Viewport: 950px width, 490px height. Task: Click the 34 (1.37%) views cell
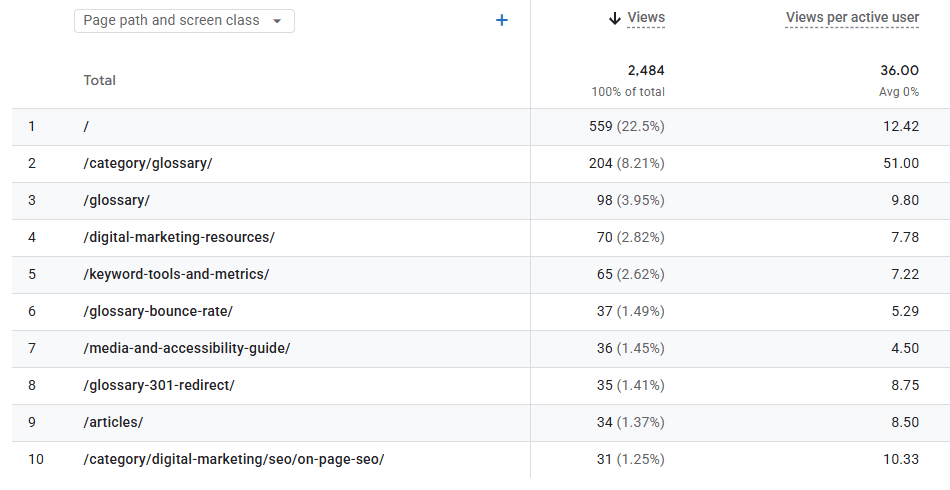pyautogui.click(x=630, y=422)
